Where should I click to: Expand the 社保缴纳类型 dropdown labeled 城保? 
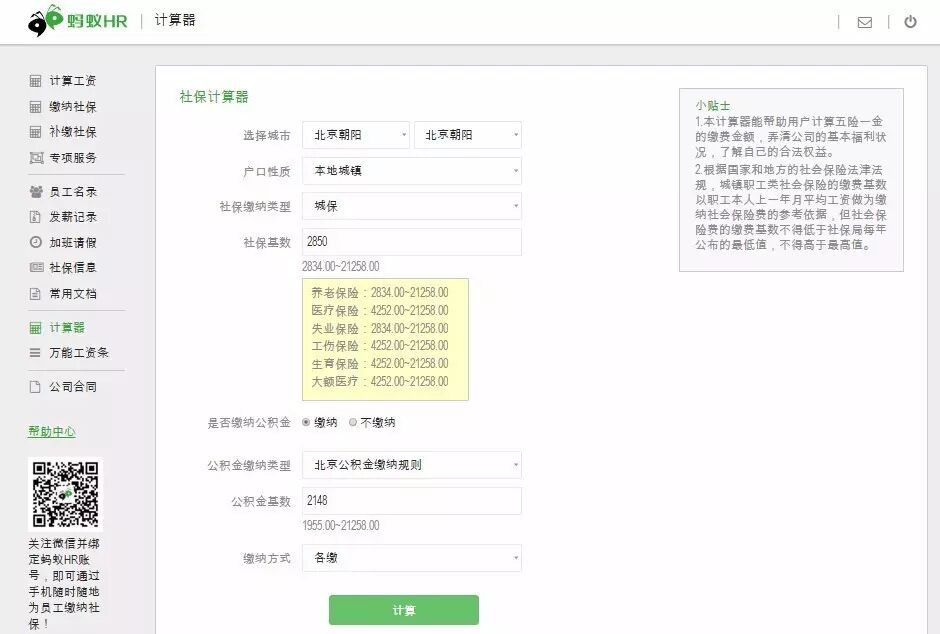coord(412,206)
